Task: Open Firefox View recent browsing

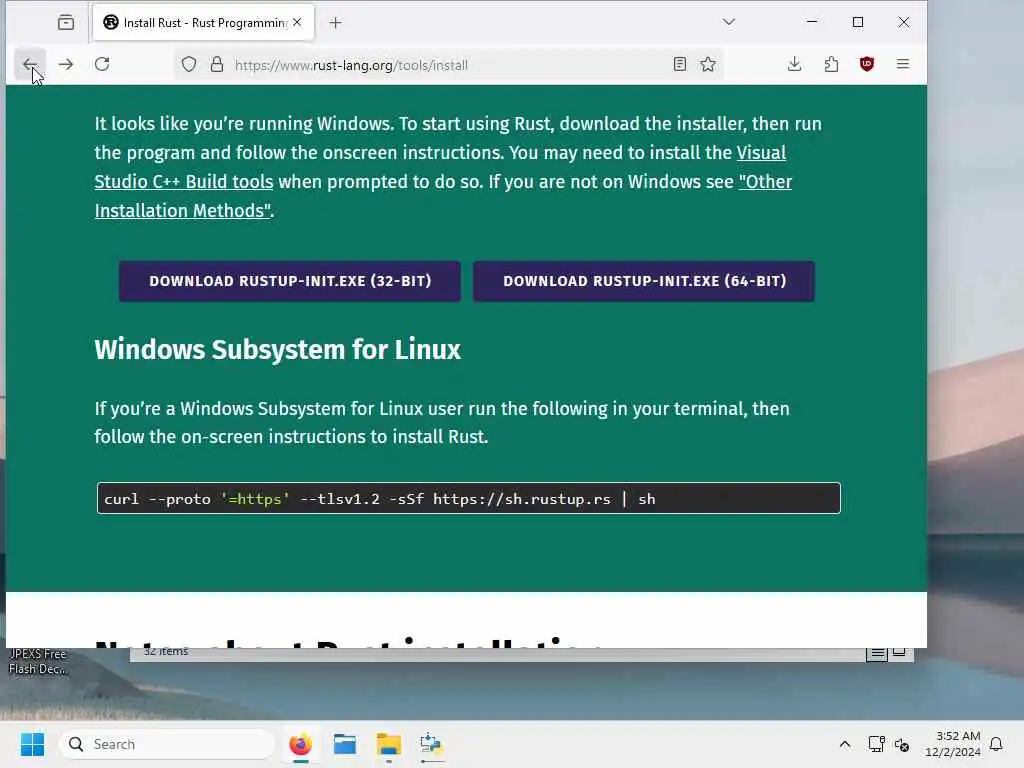Action: coord(66,23)
